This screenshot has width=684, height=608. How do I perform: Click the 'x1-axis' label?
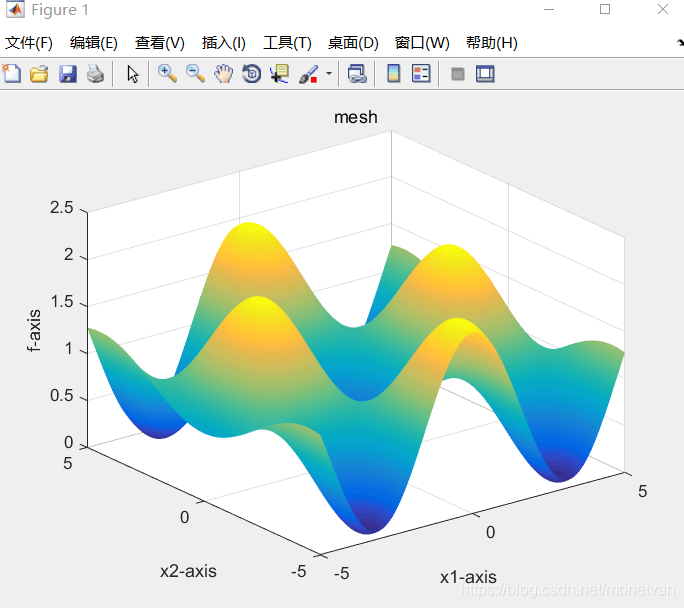coord(468,577)
